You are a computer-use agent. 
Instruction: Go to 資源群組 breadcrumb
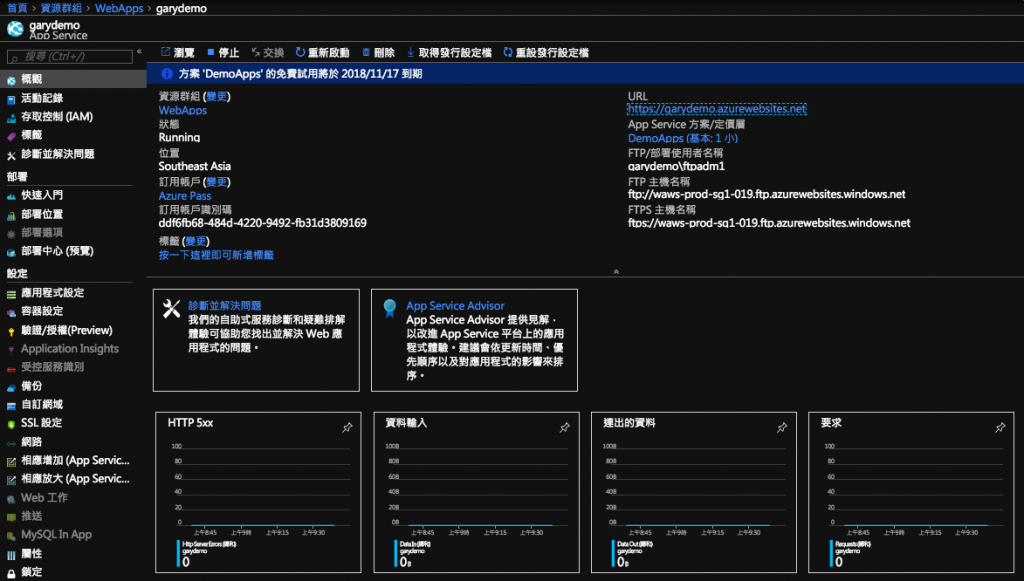point(61,8)
